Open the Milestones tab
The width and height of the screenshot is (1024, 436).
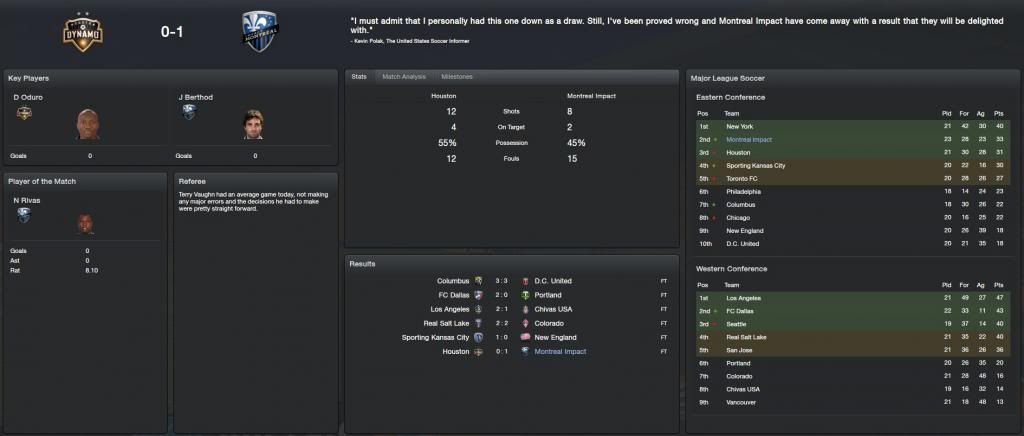(x=457, y=77)
